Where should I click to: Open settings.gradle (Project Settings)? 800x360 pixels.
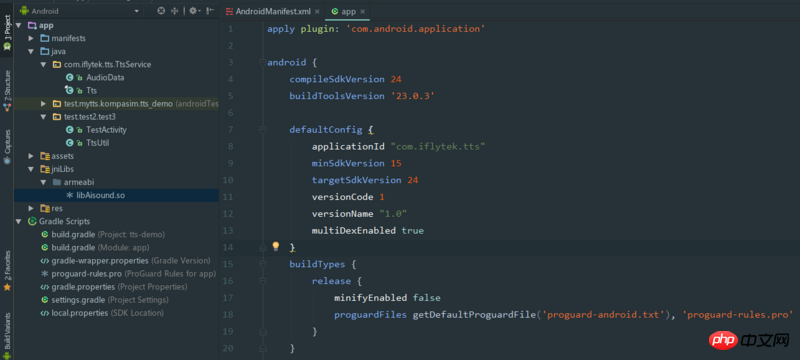coord(110,300)
